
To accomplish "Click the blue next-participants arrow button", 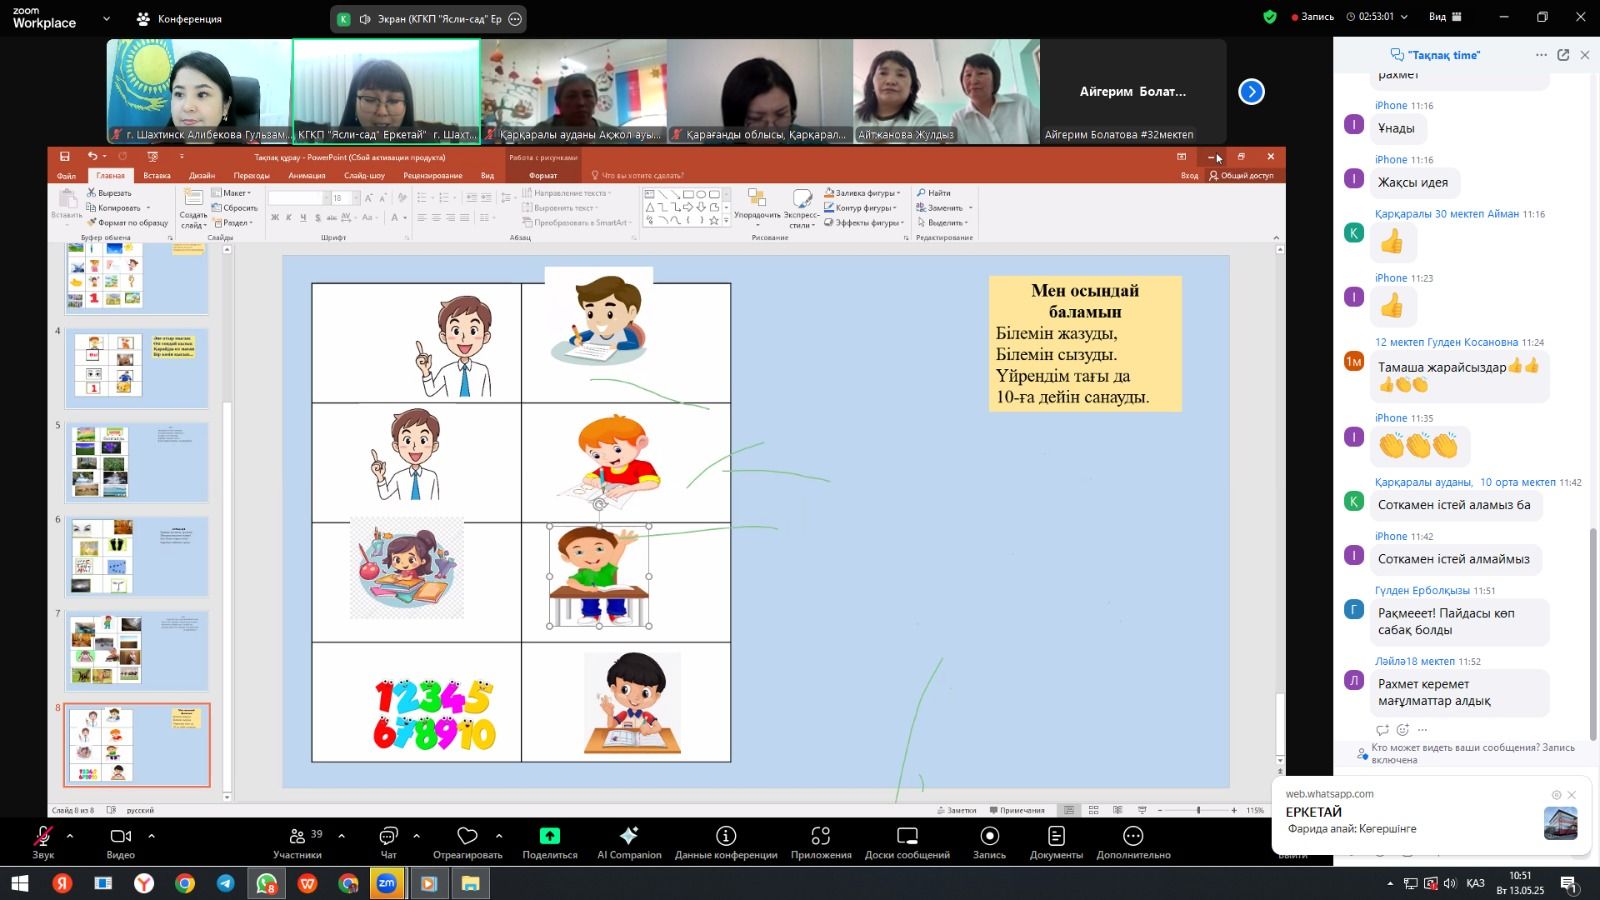I will 1251,92.
